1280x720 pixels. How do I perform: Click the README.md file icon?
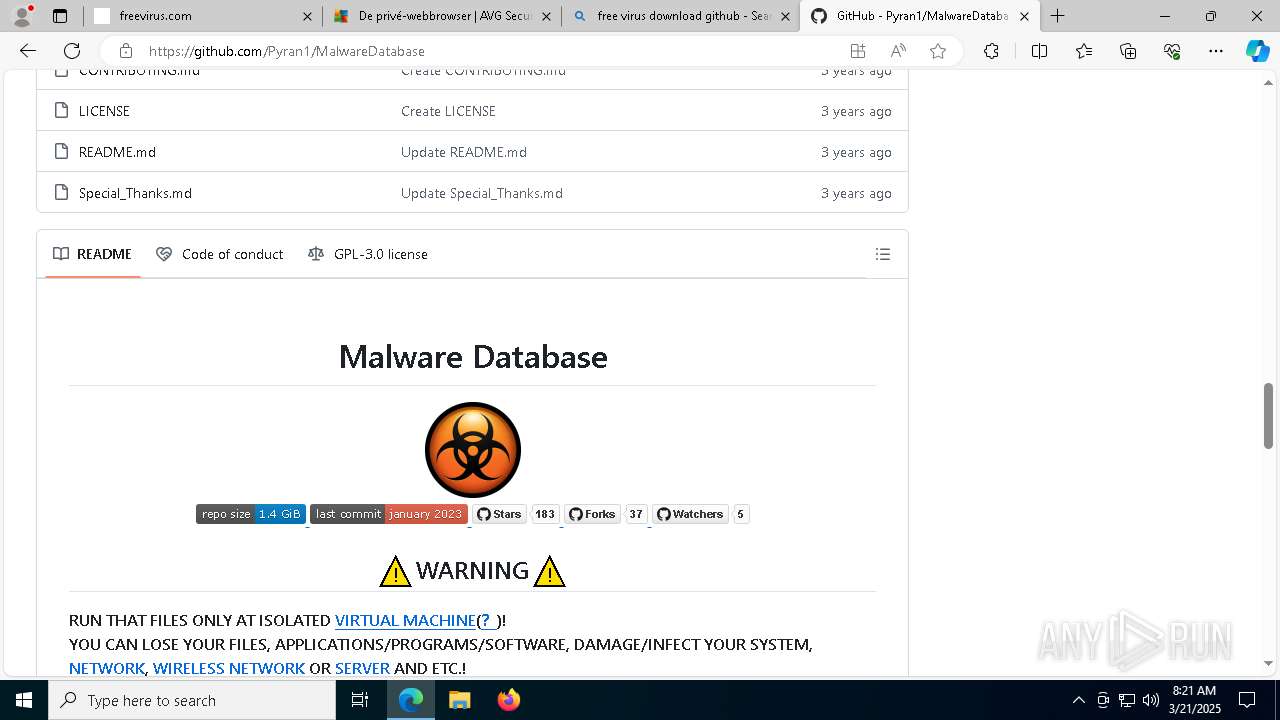click(61, 152)
